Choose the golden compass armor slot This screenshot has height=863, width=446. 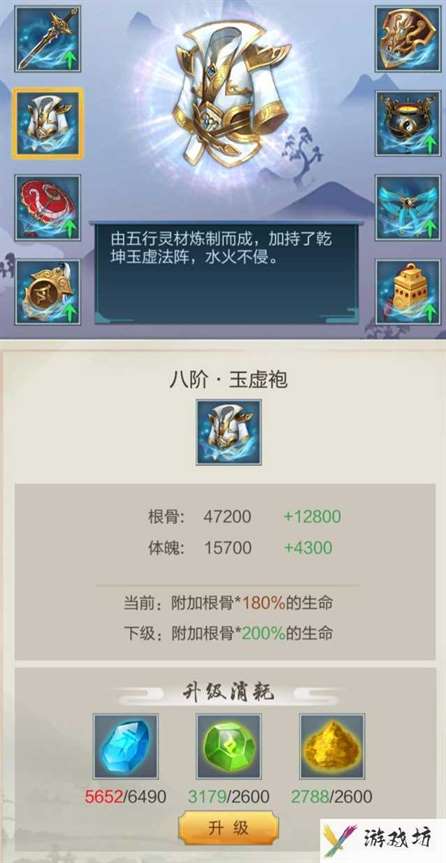[x=47, y=292]
